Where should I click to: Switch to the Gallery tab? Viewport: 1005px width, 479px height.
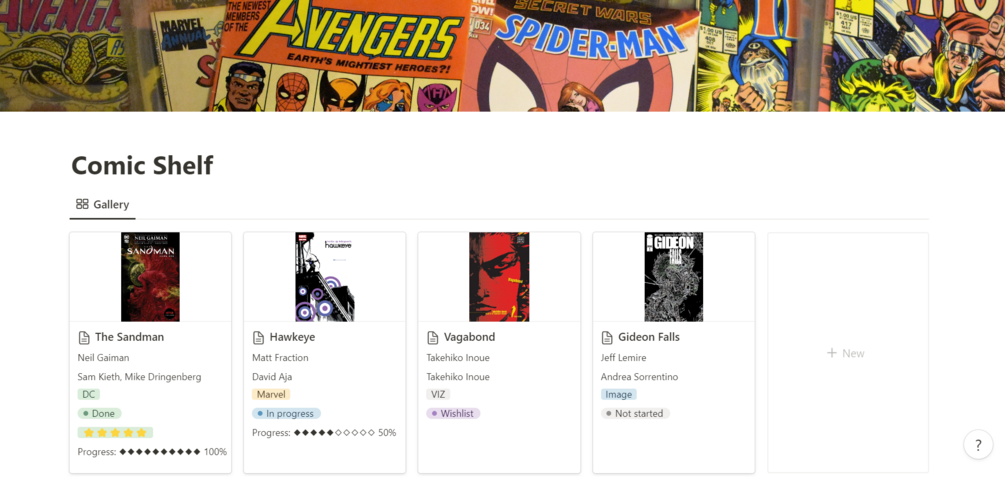(x=103, y=205)
